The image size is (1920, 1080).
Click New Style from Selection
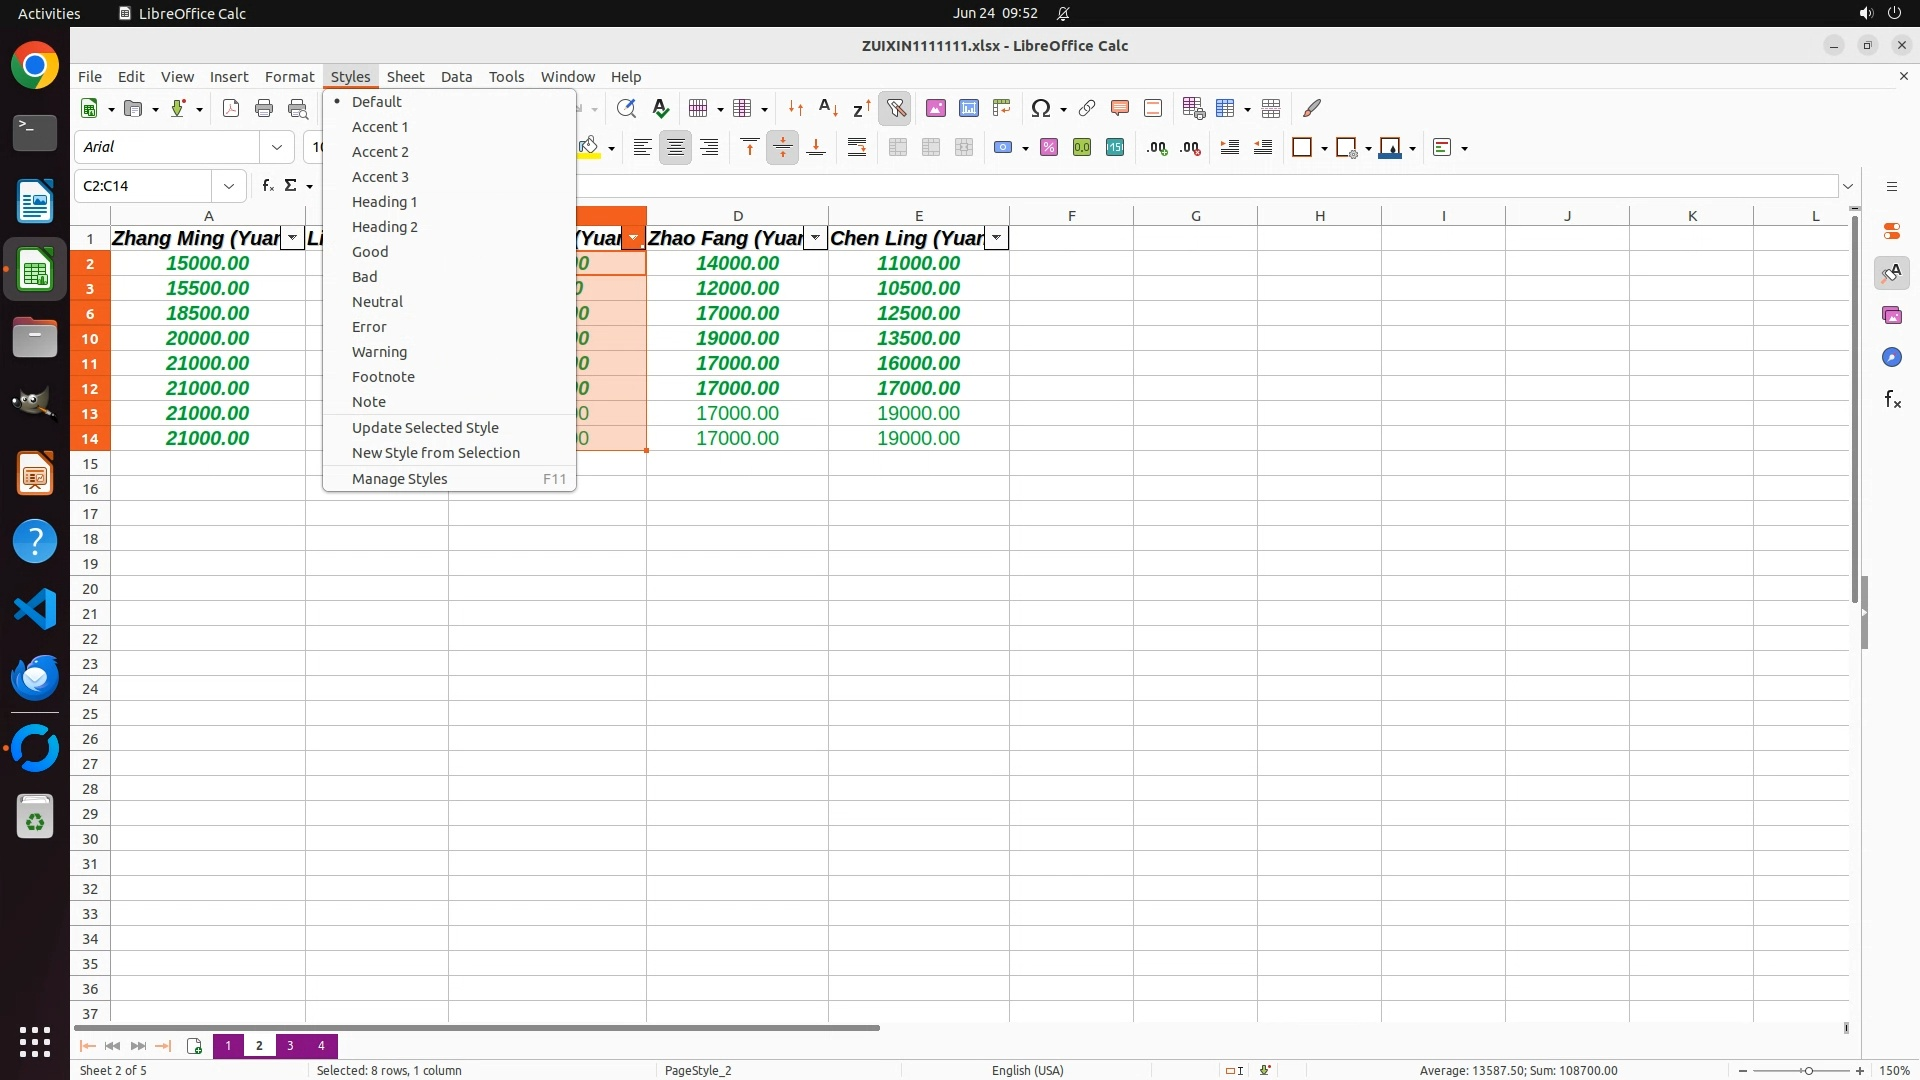pyautogui.click(x=435, y=453)
